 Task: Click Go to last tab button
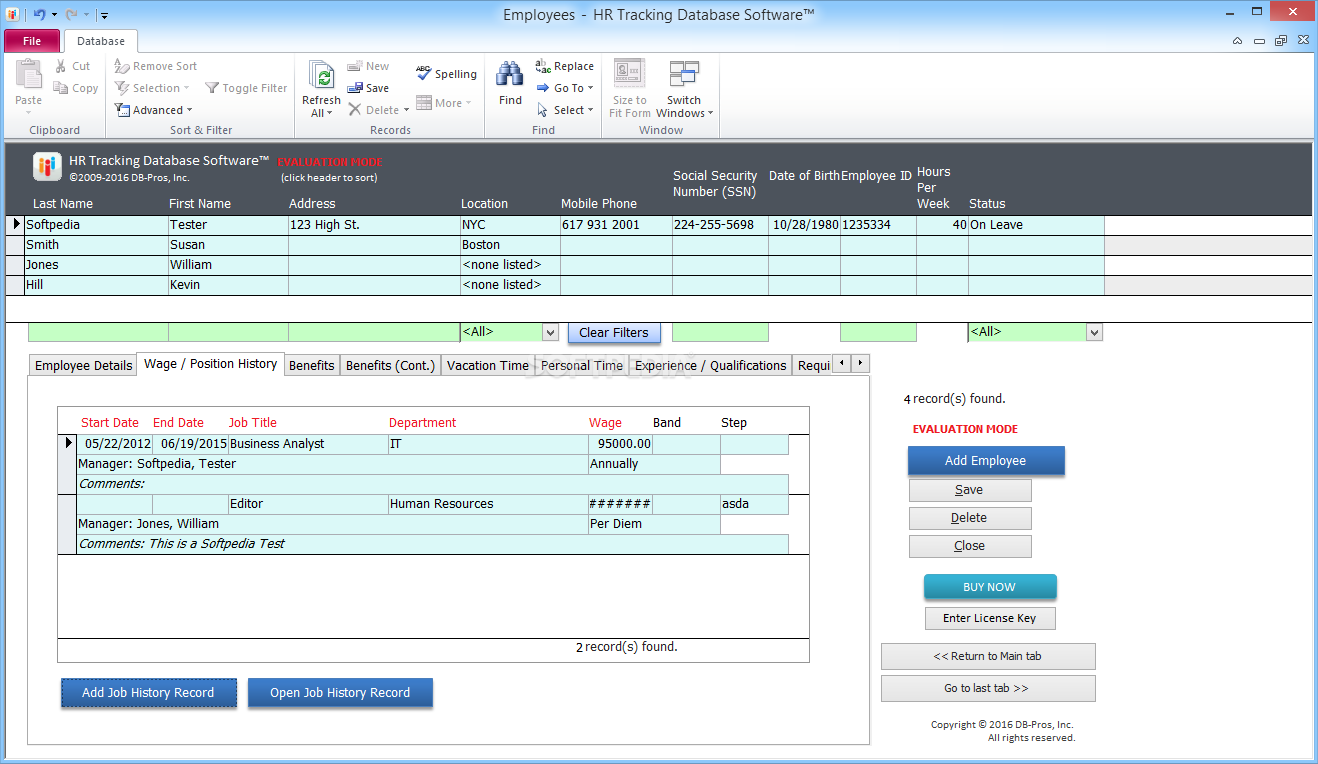pos(988,688)
